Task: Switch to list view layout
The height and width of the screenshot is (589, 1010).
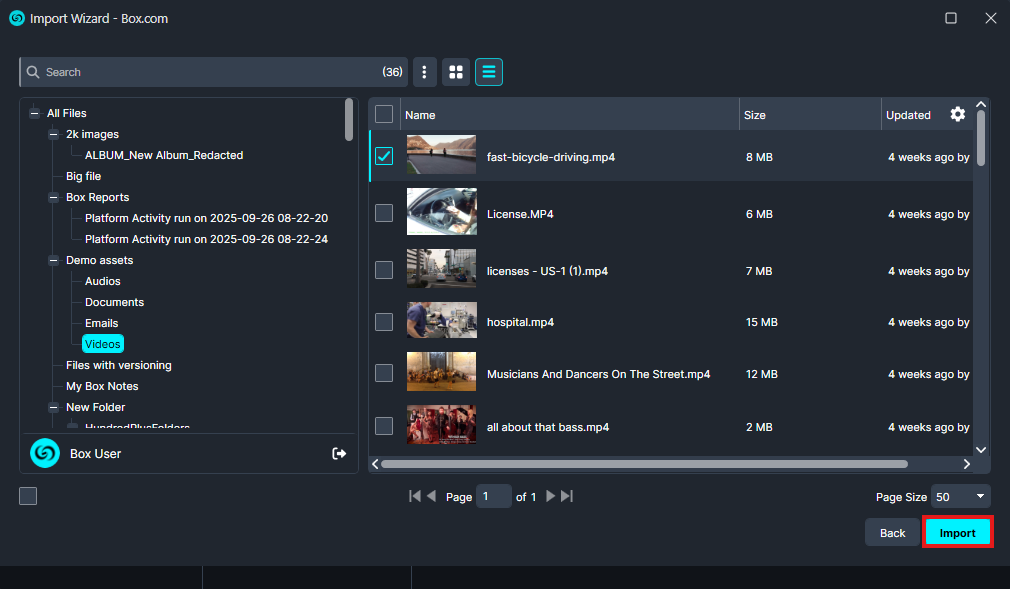Action: pos(489,72)
